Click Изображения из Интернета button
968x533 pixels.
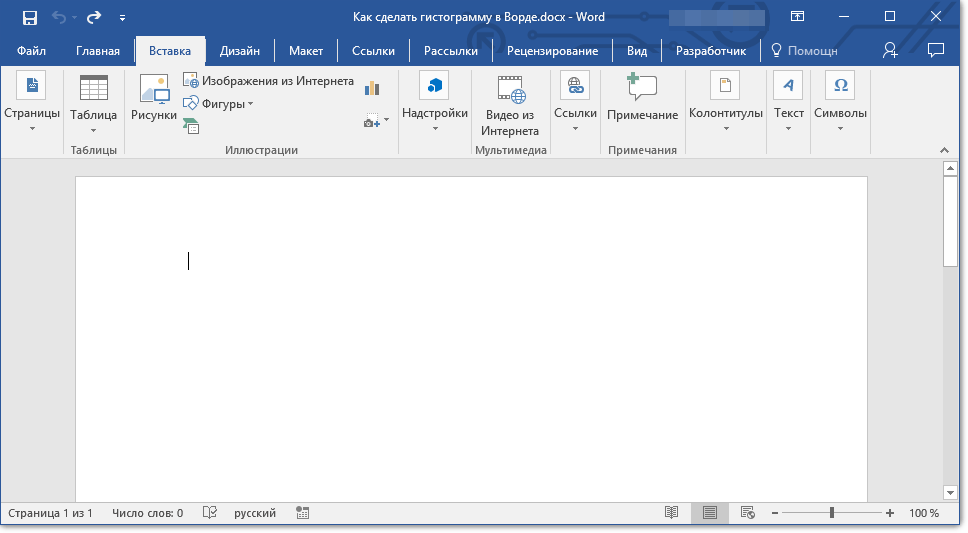[x=268, y=81]
